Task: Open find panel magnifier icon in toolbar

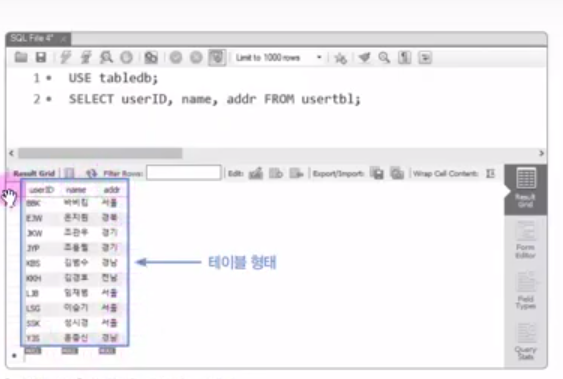Action: tap(384, 57)
